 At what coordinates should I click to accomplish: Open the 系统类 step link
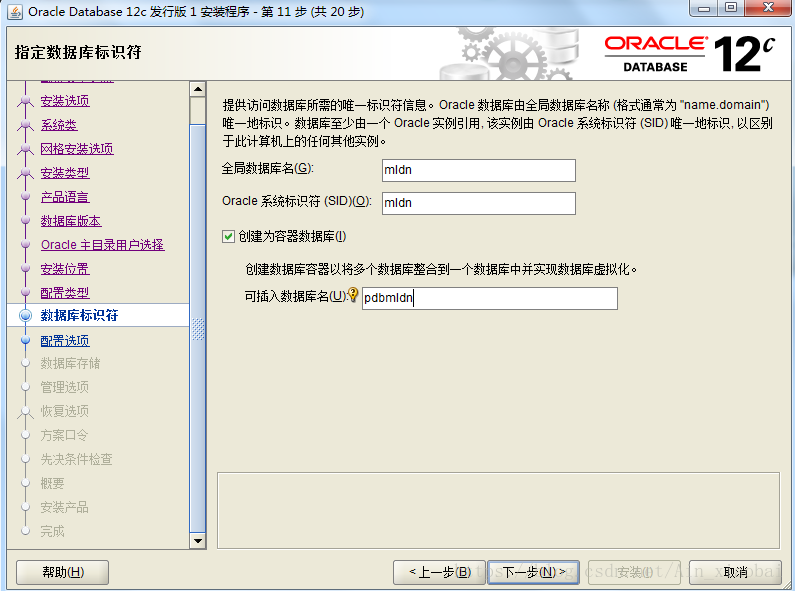pyautogui.click(x=59, y=125)
